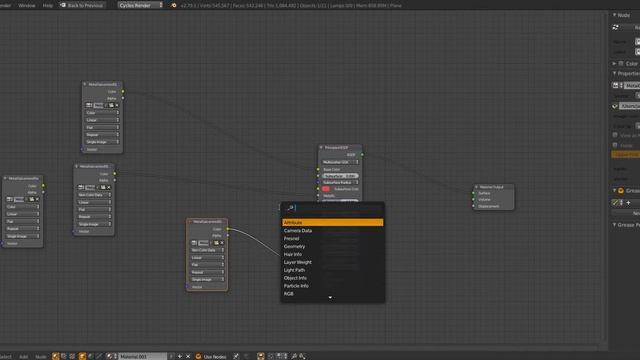Click the node search text field

(x=333, y=208)
